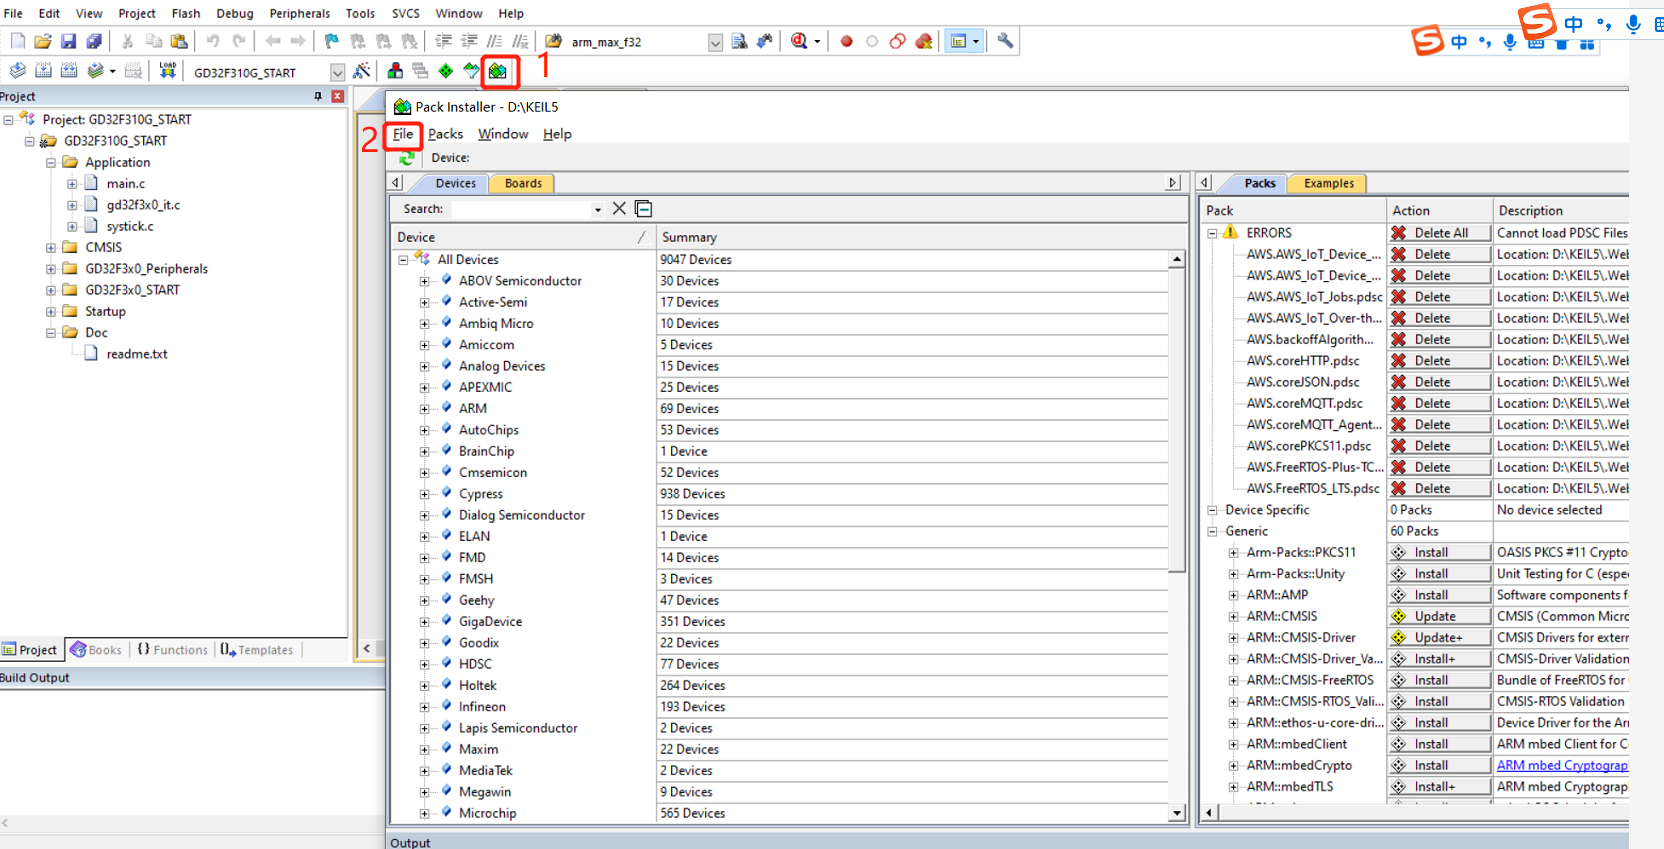Screen dimensions: 1664x849
Task: Download to flash LOAD icon
Action: click(167, 71)
